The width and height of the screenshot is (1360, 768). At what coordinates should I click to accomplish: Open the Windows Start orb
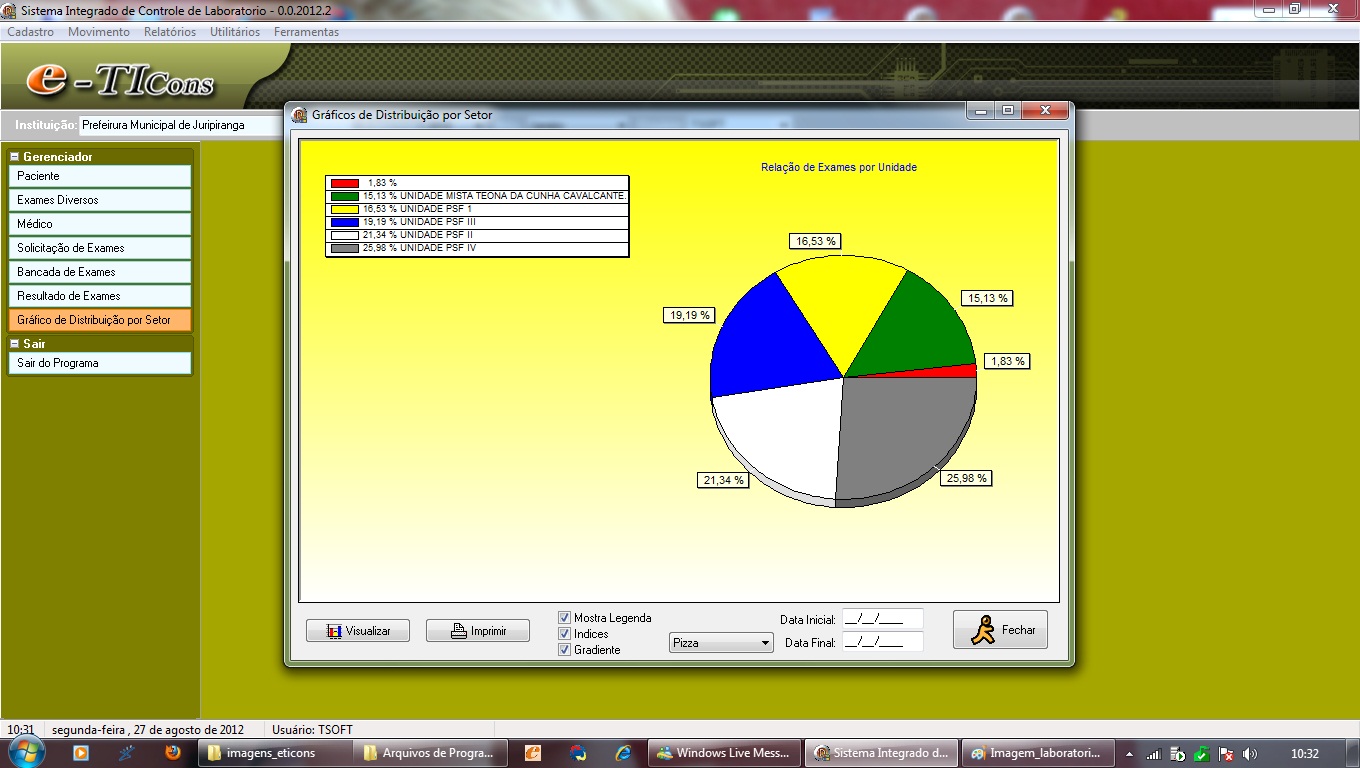click(27, 752)
